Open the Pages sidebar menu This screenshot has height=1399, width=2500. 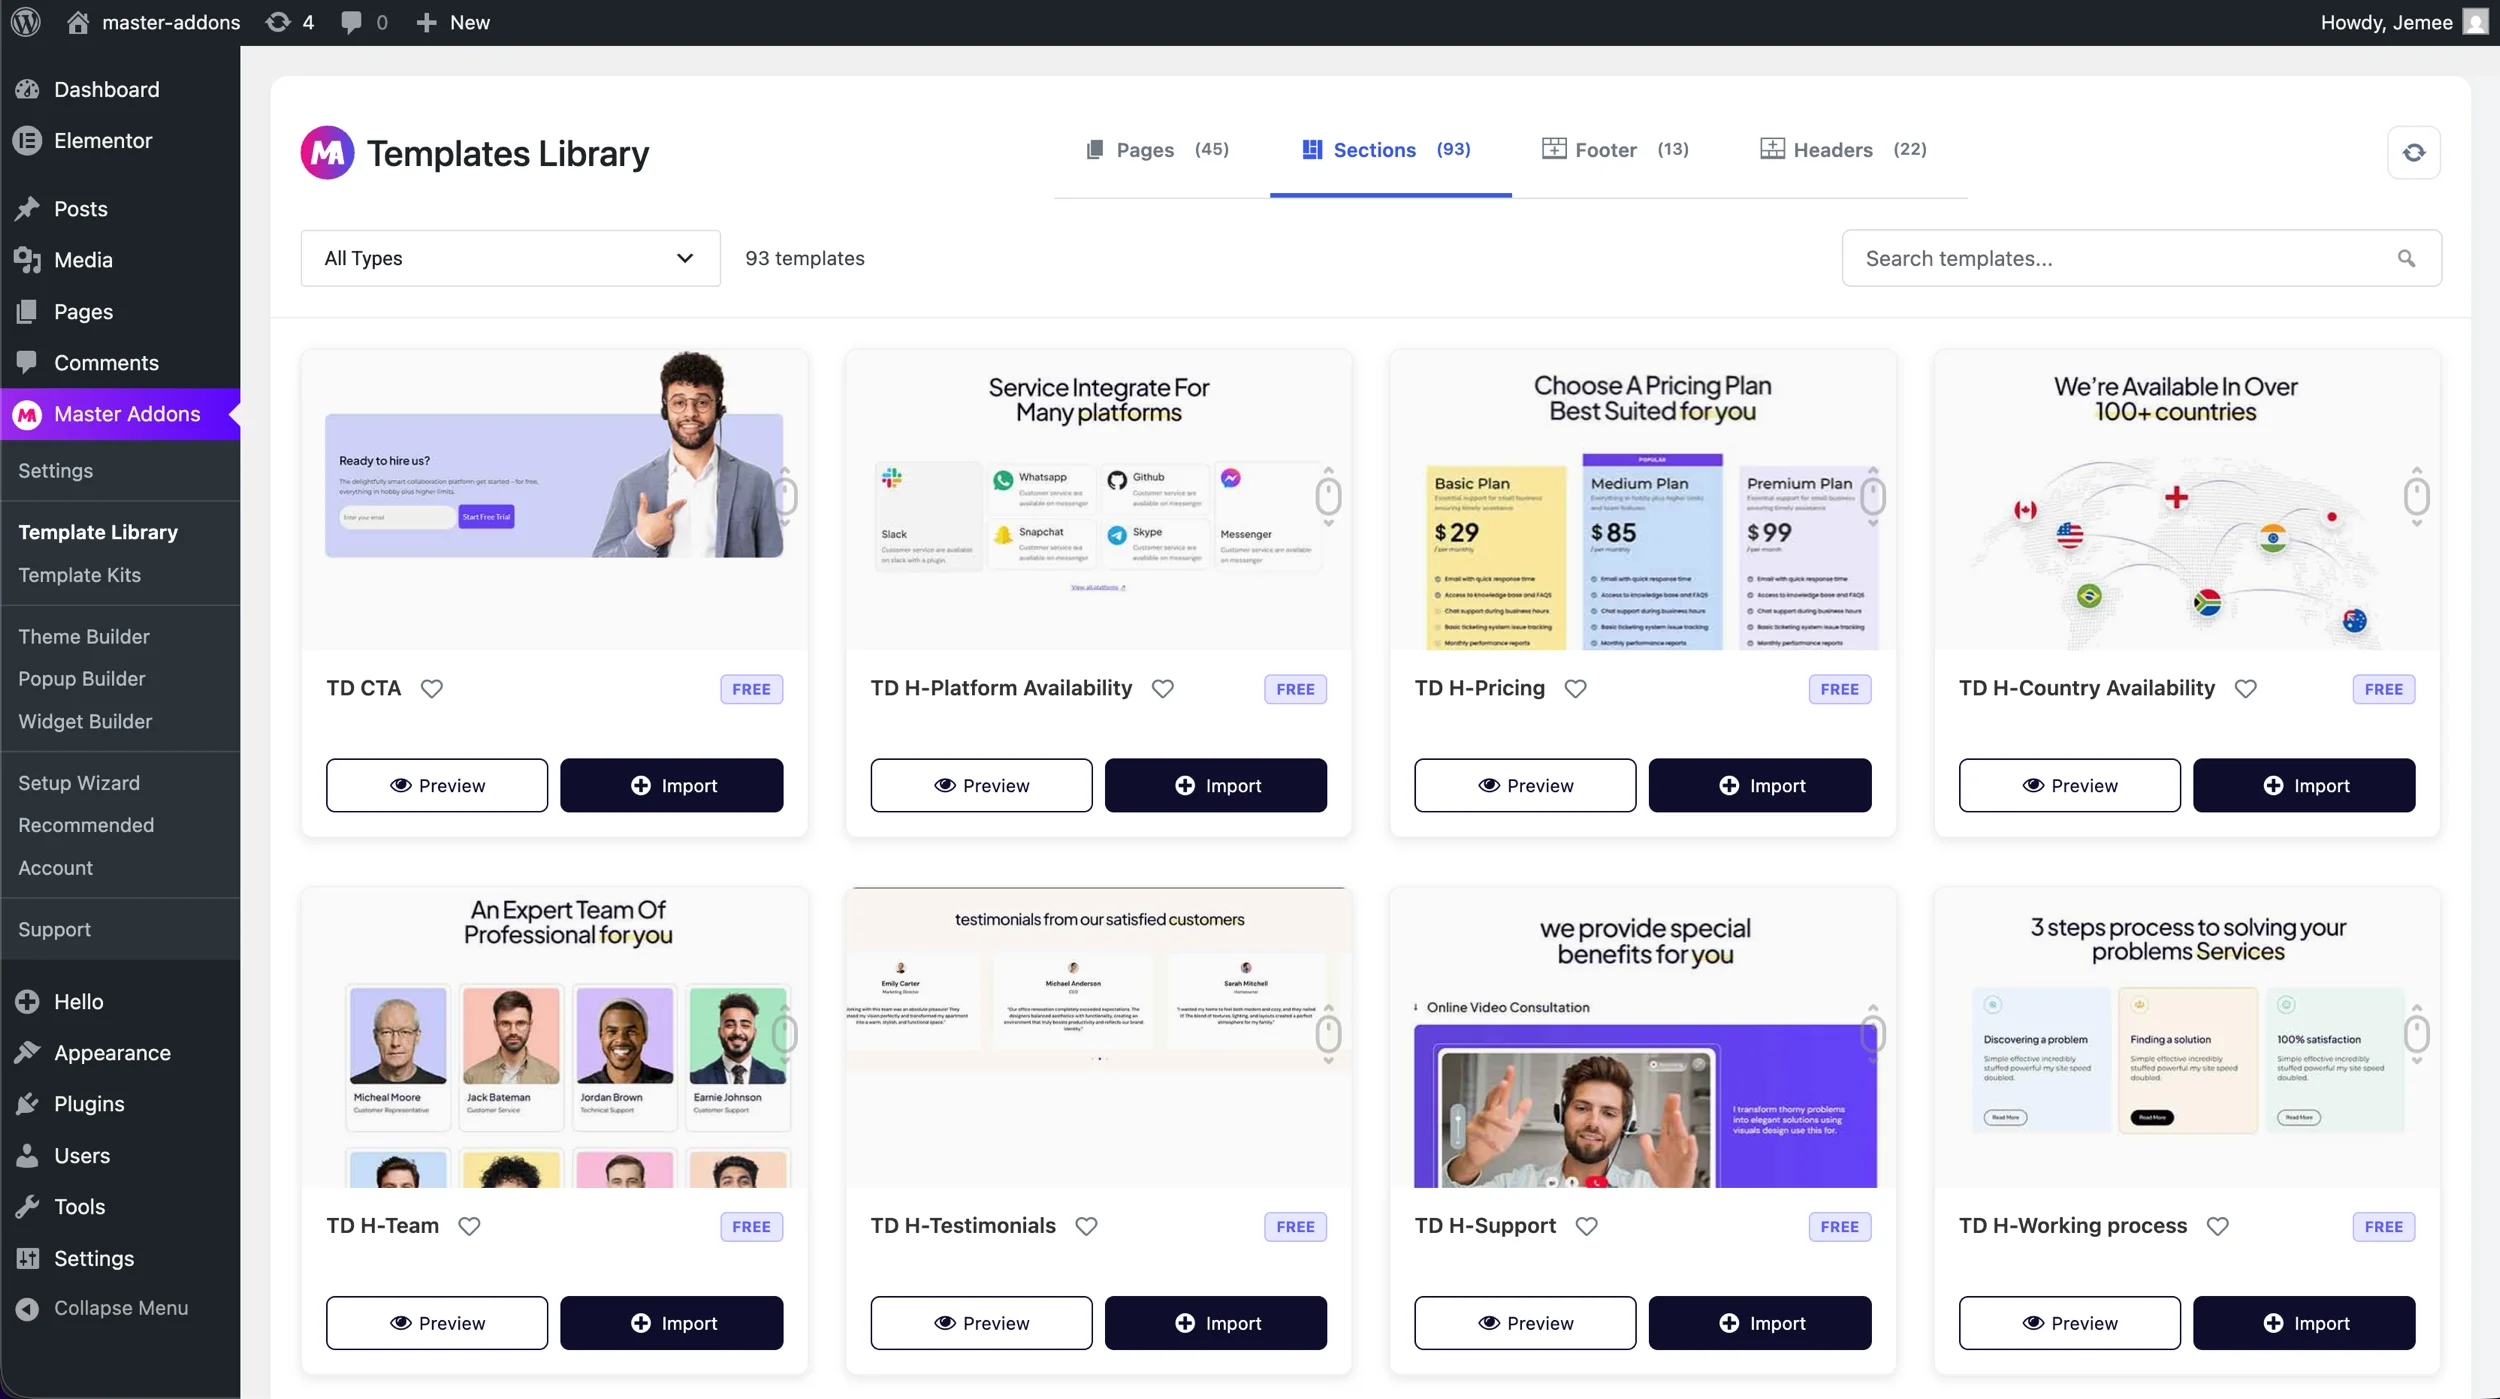point(120,311)
